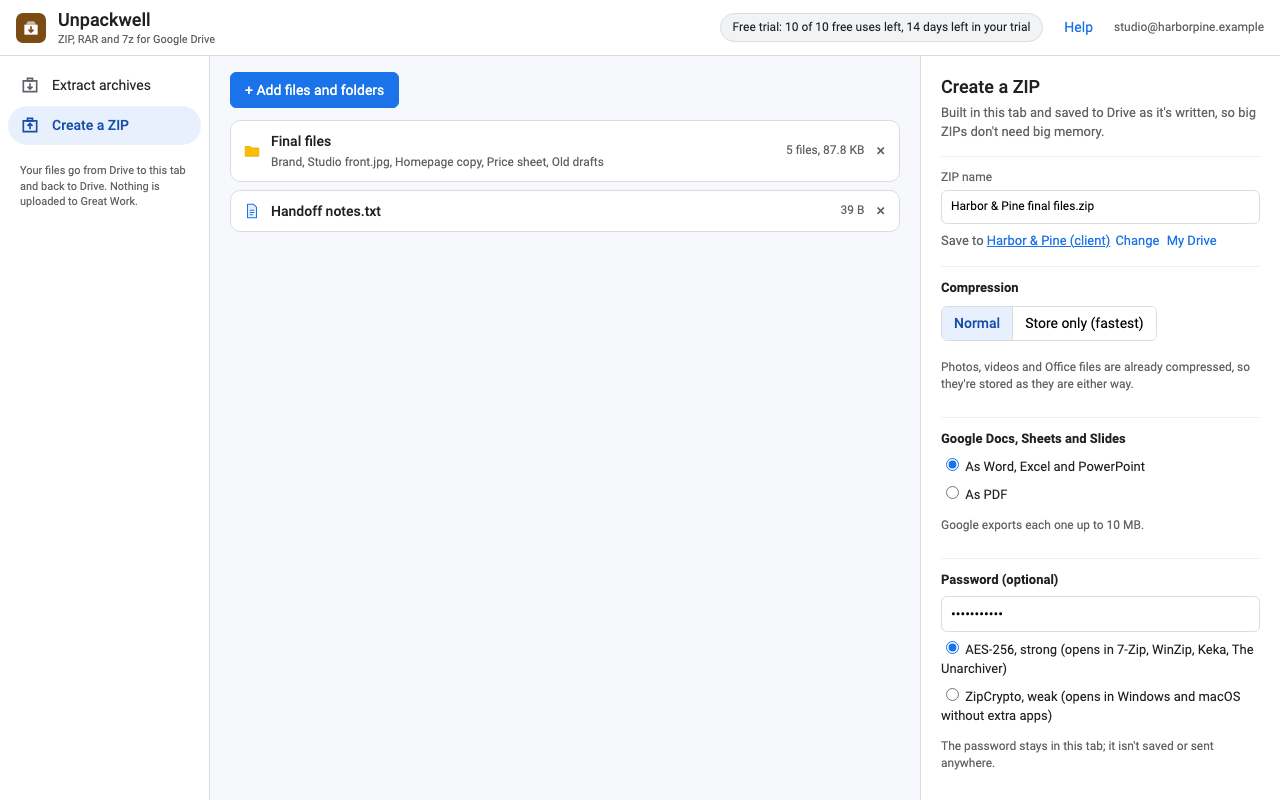The image size is (1280, 800).
Task: Click the Handoff notes.txt file icon
Action: (x=252, y=211)
